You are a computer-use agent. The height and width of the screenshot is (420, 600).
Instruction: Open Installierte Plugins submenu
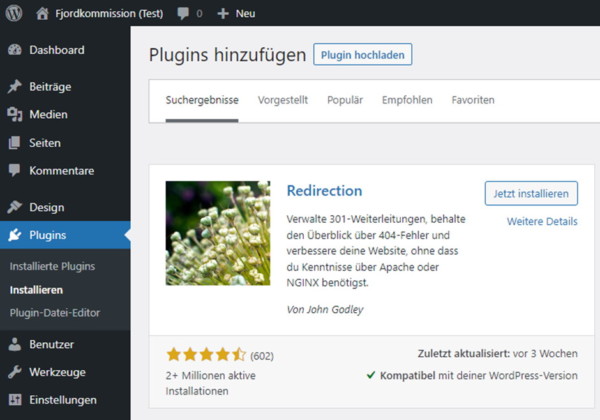[x=52, y=266]
